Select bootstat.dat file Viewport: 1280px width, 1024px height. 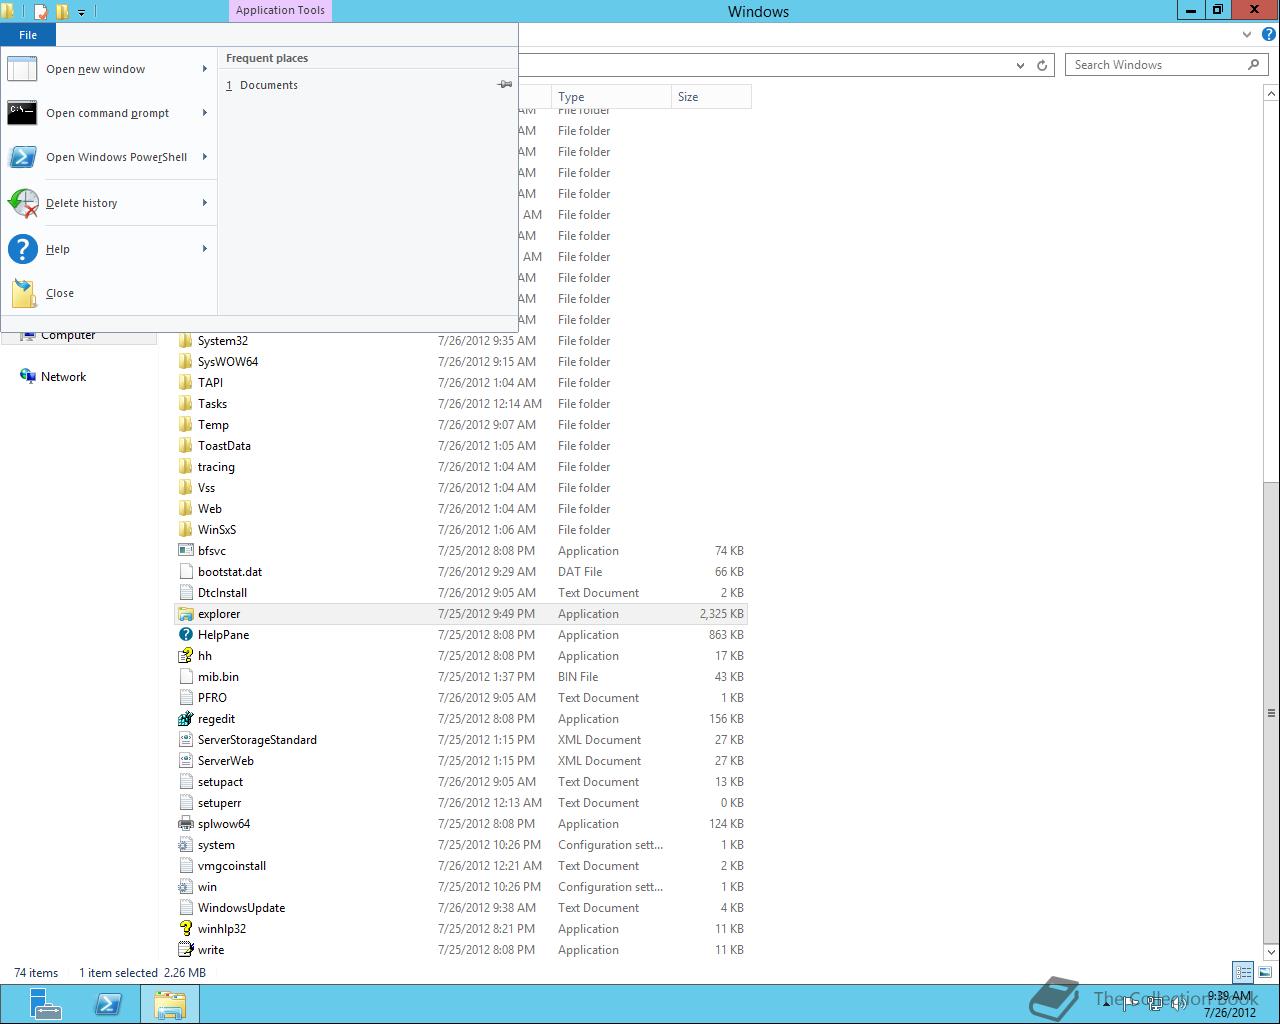(230, 572)
